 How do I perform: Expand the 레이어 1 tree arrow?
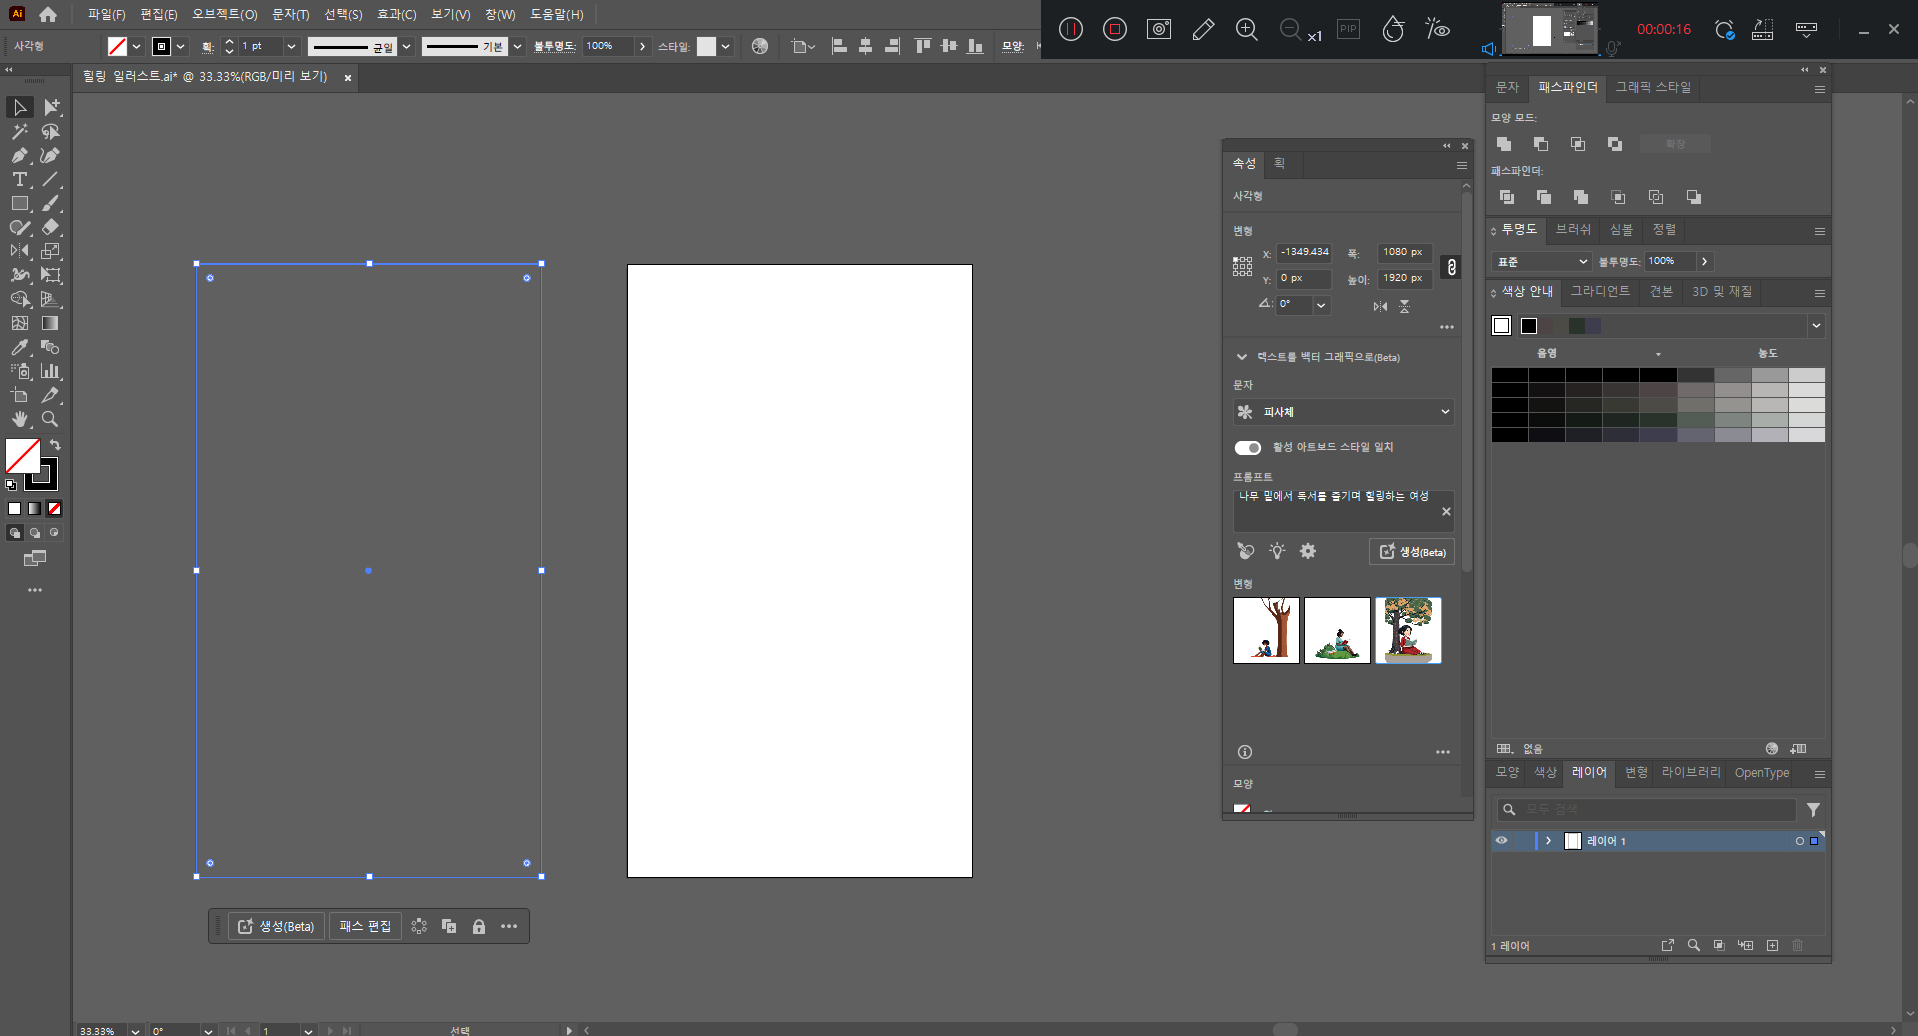pyautogui.click(x=1548, y=841)
